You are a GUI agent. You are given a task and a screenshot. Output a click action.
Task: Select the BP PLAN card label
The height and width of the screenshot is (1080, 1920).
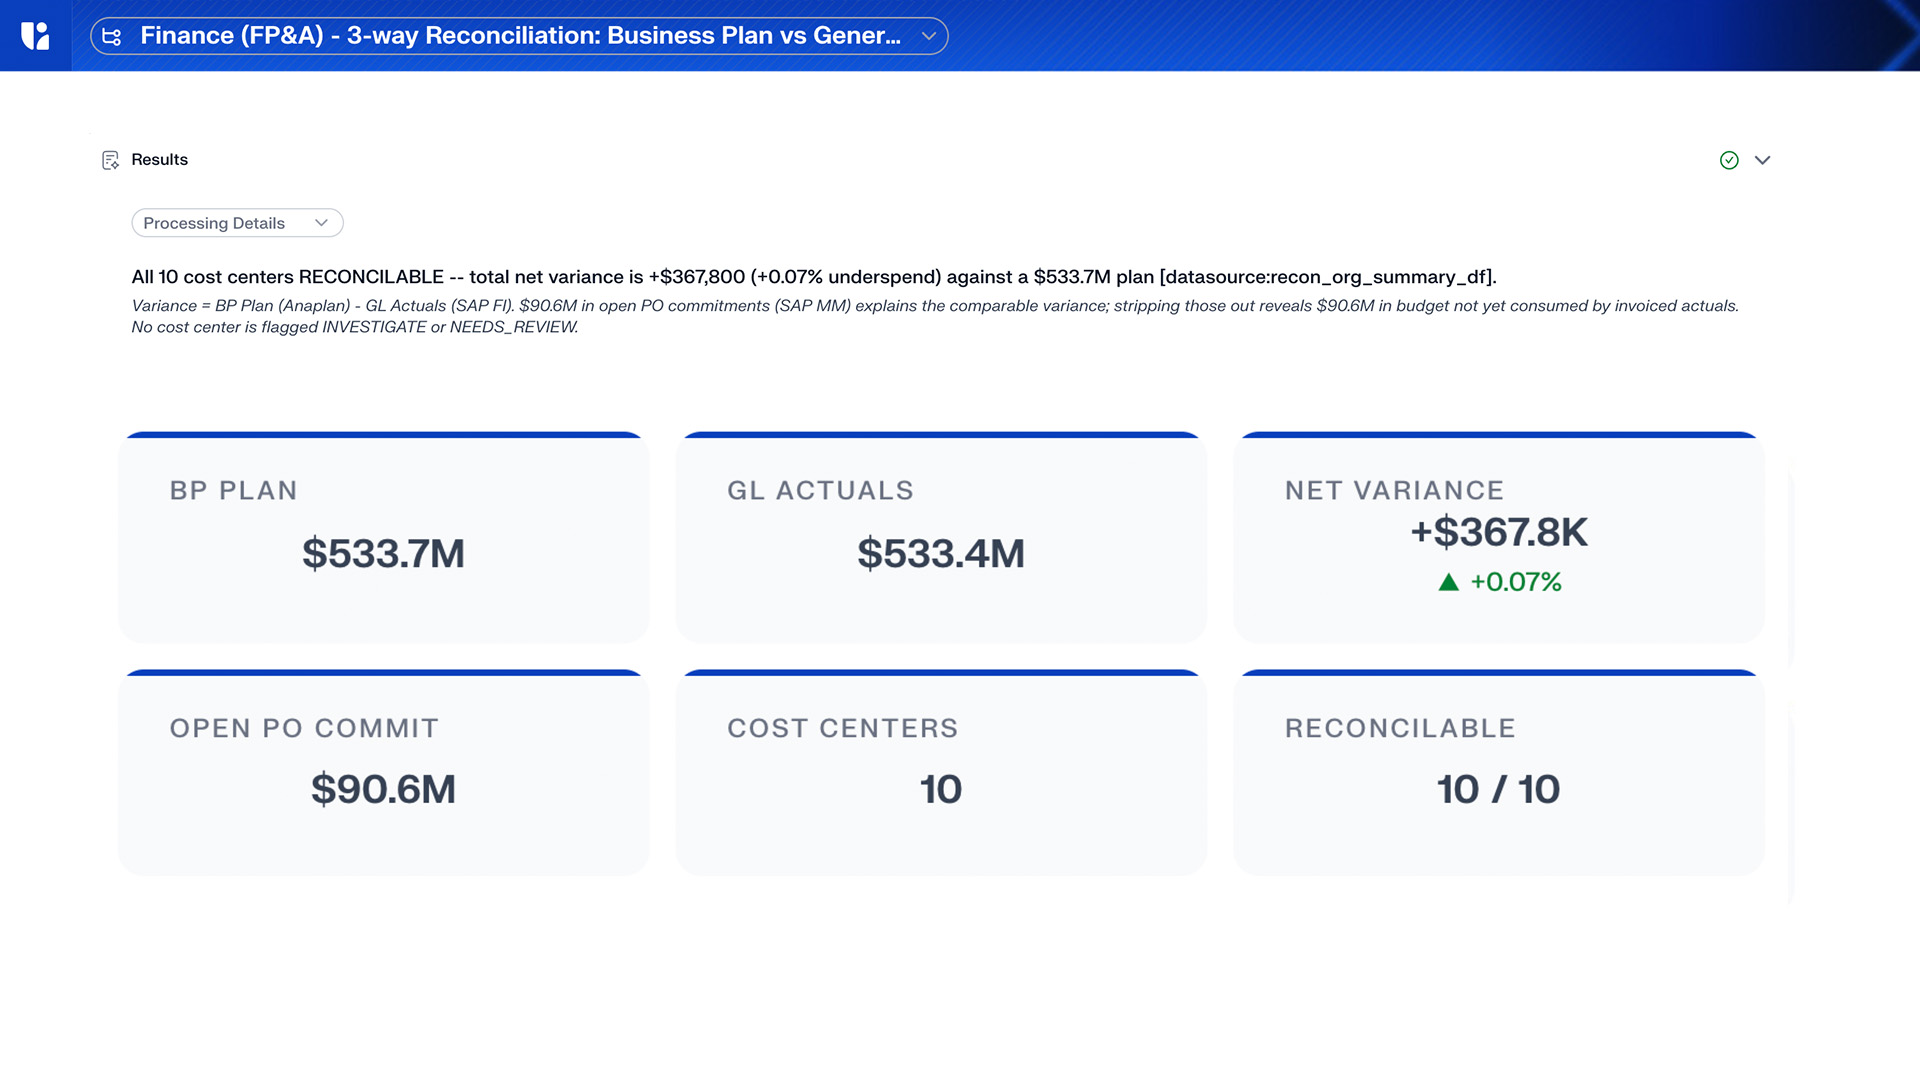tap(234, 490)
